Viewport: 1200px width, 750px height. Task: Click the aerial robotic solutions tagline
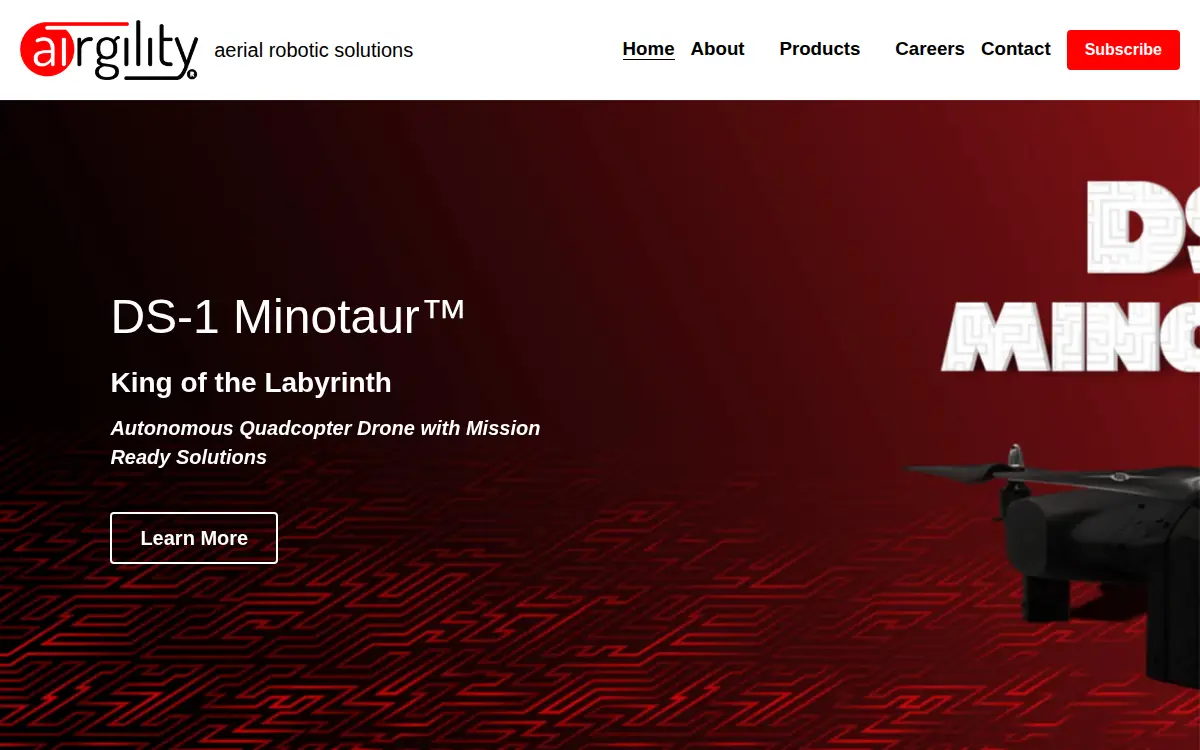click(x=313, y=50)
